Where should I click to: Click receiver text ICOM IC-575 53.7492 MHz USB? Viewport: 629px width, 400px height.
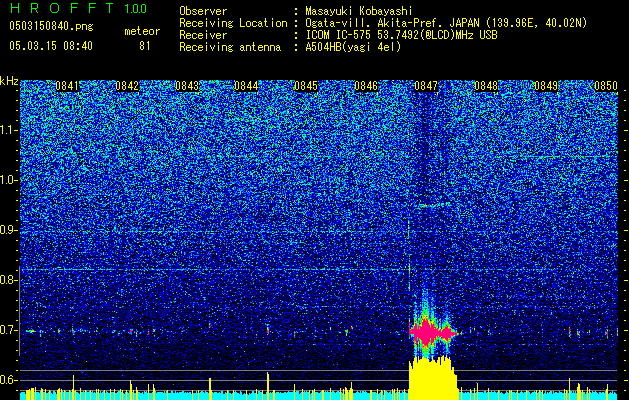point(401,35)
